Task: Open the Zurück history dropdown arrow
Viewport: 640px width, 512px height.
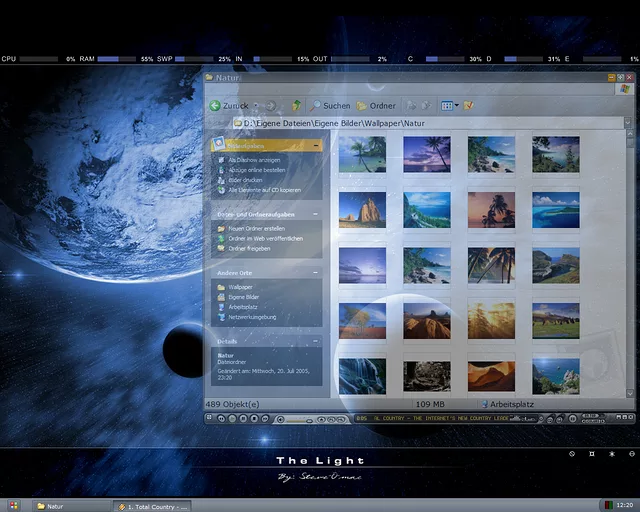Action: [x=256, y=105]
